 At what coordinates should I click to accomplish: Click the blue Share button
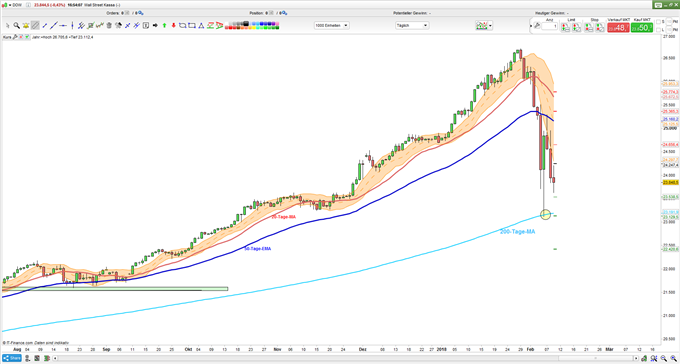[x=11, y=358]
